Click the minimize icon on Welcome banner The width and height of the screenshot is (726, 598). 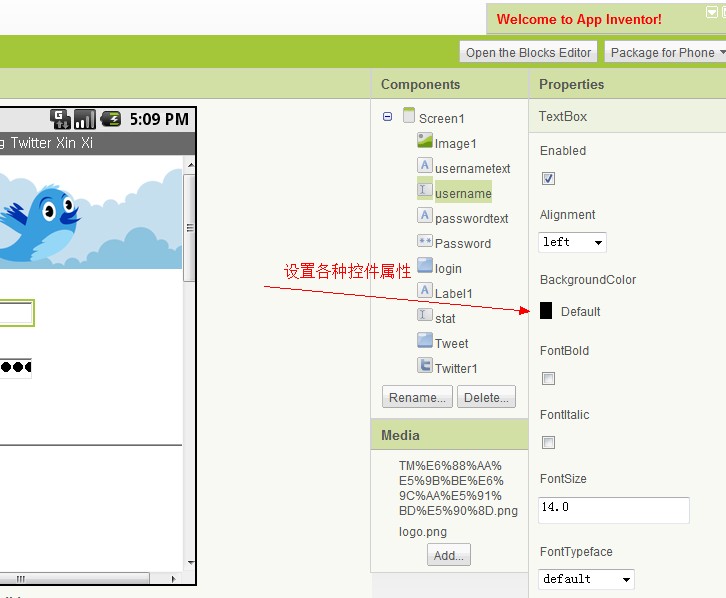tap(711, 12)
